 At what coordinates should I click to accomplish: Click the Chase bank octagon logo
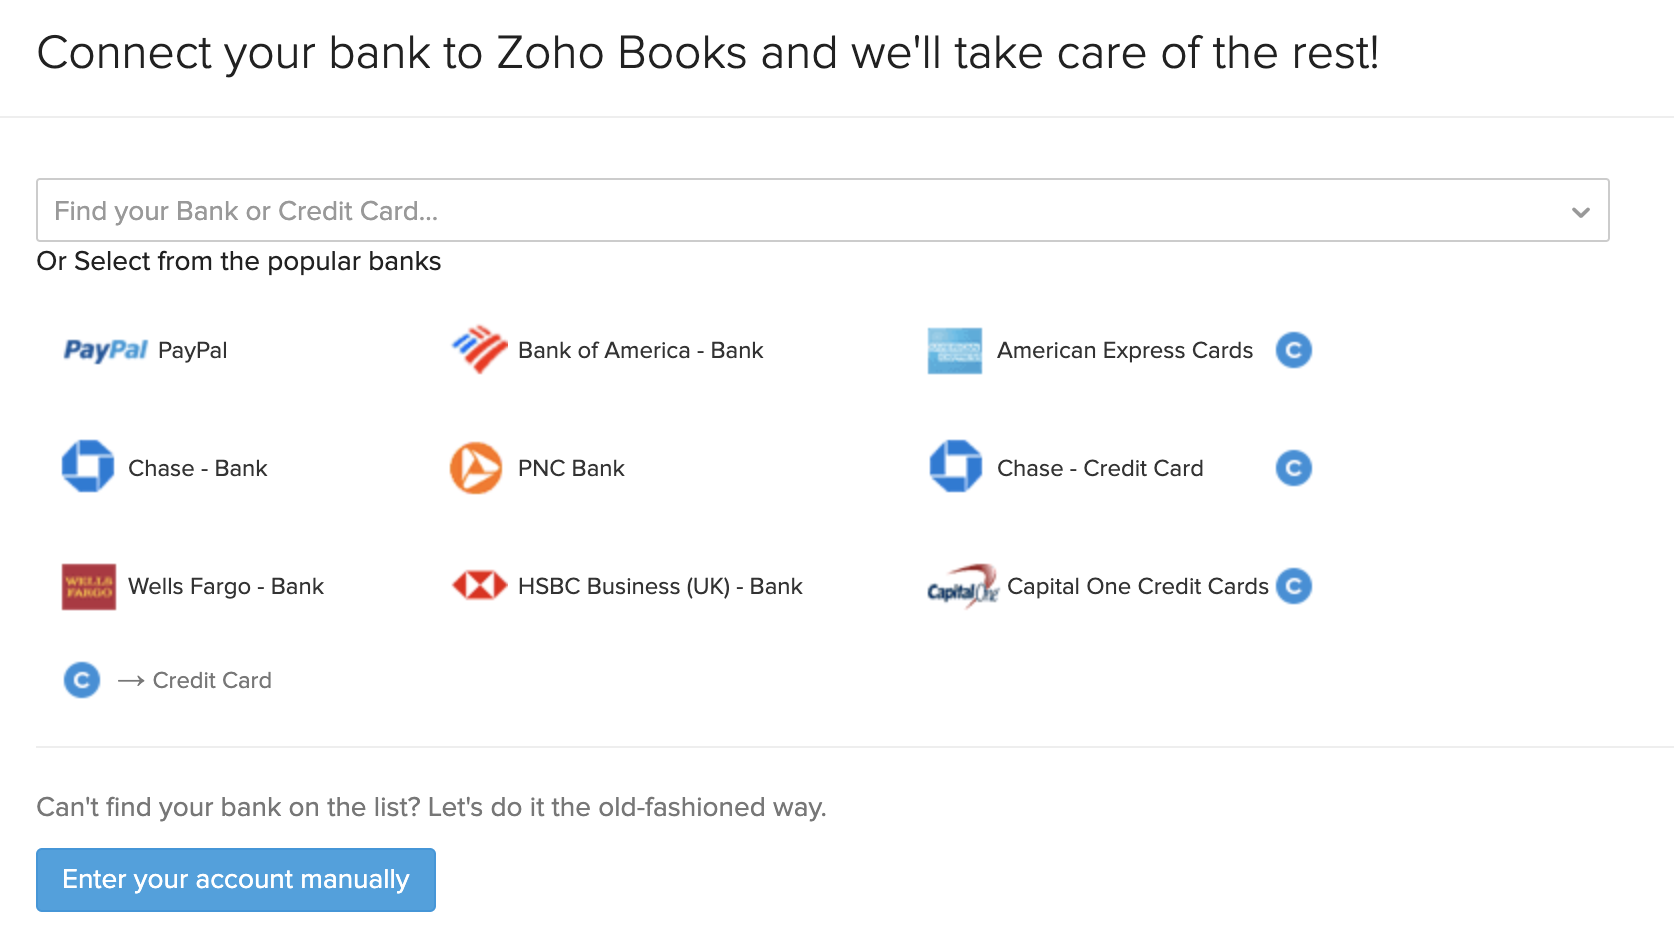88,467
